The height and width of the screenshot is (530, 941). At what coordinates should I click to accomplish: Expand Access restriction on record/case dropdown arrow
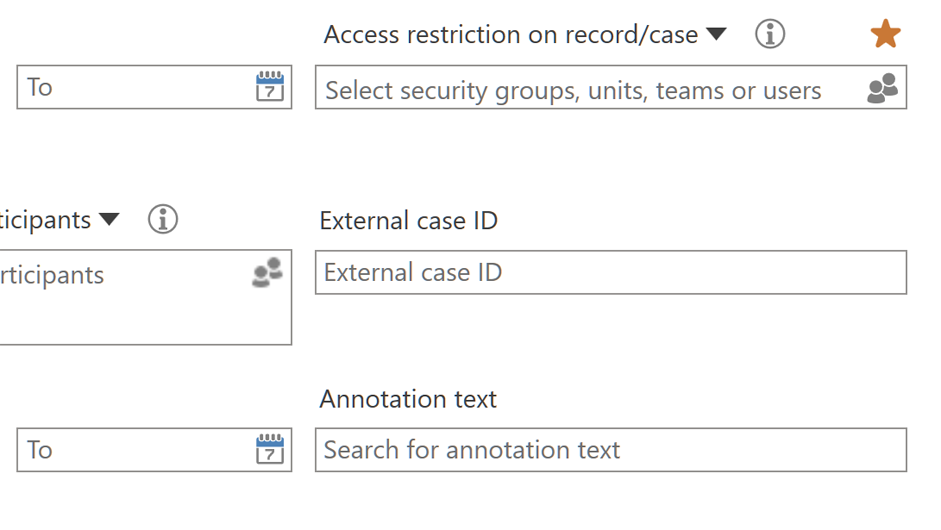716,34
